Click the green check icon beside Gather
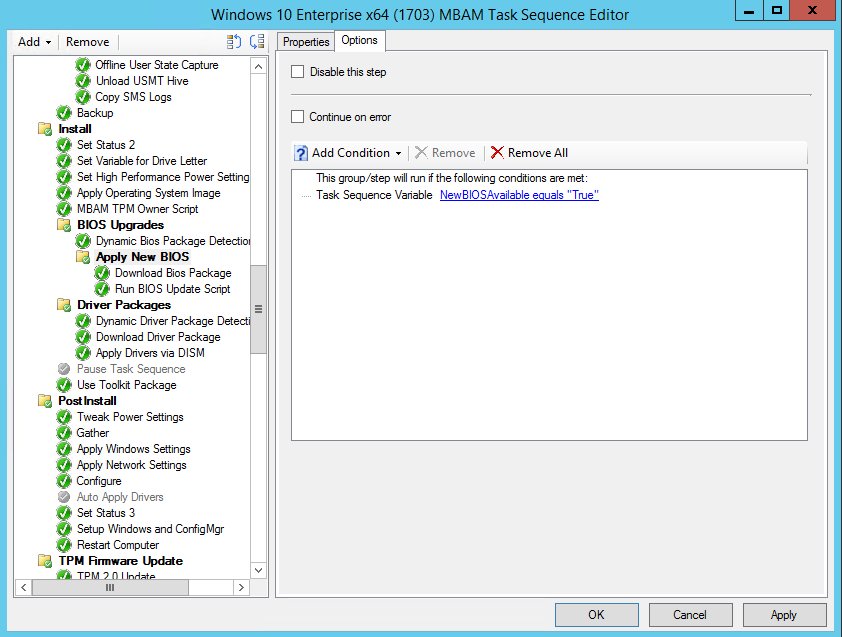Screen dimensions: 842x637 point(64,433)
